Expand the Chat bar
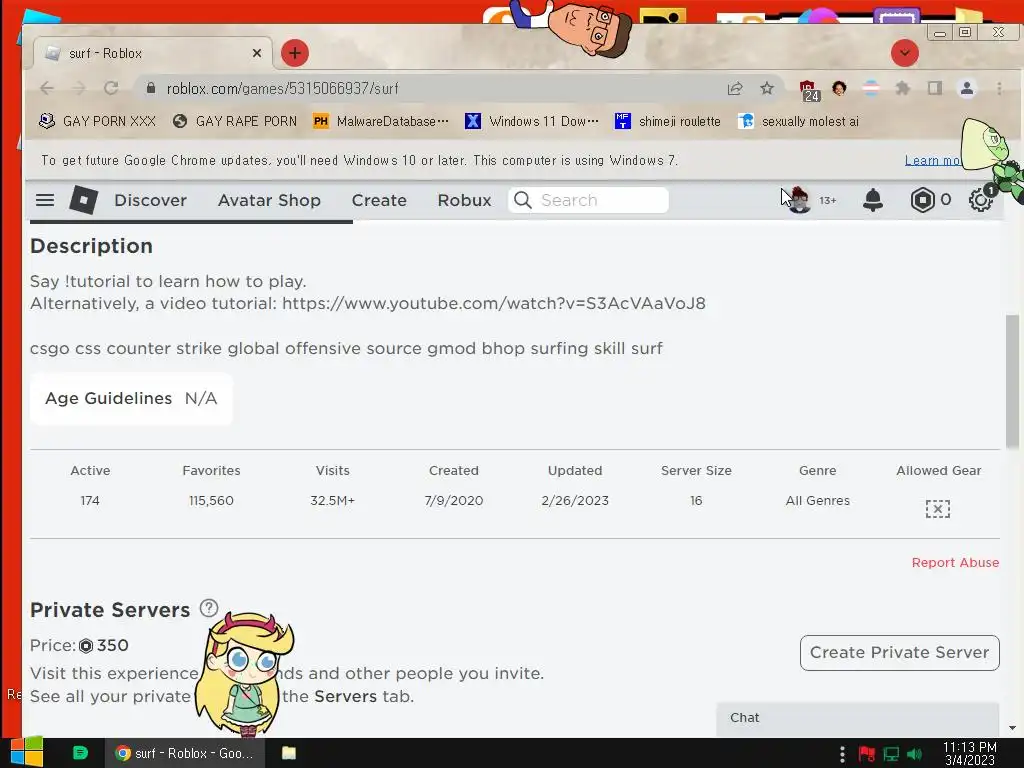The width and height of the screenshot is (1024, 768). click(857, 718)
